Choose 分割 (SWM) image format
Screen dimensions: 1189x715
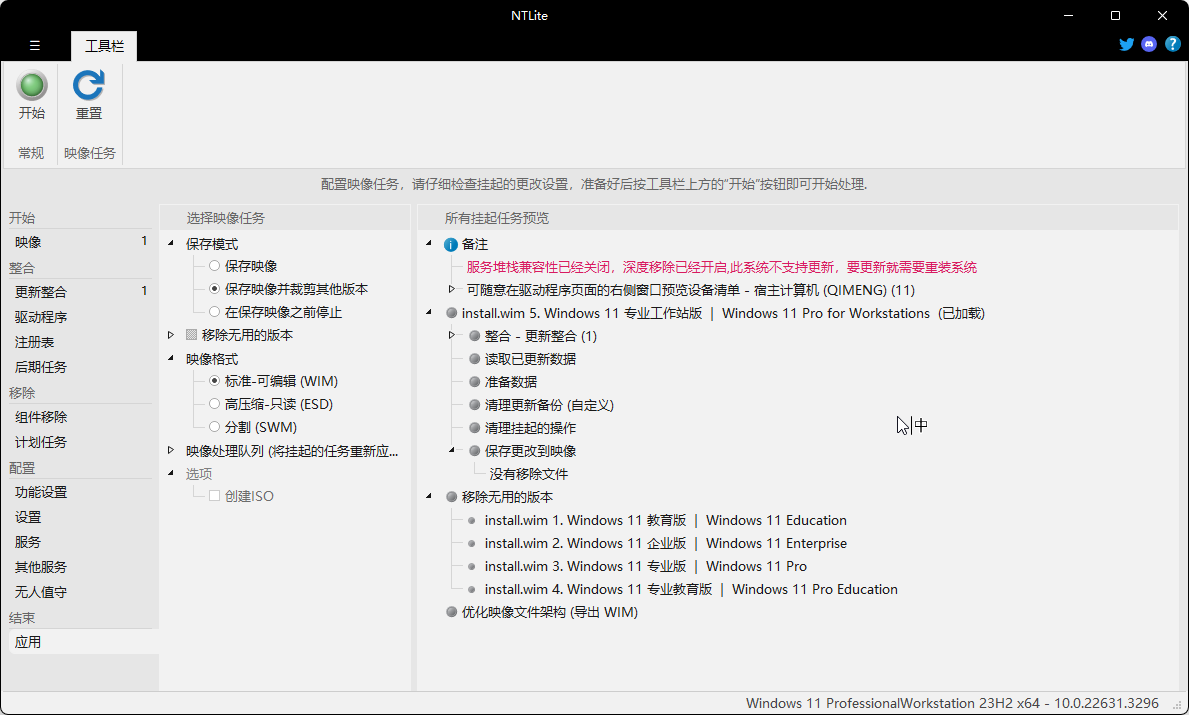point(215,427)
